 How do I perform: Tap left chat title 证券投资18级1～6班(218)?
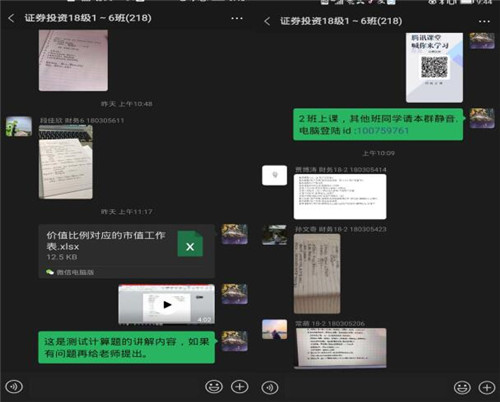88,18
